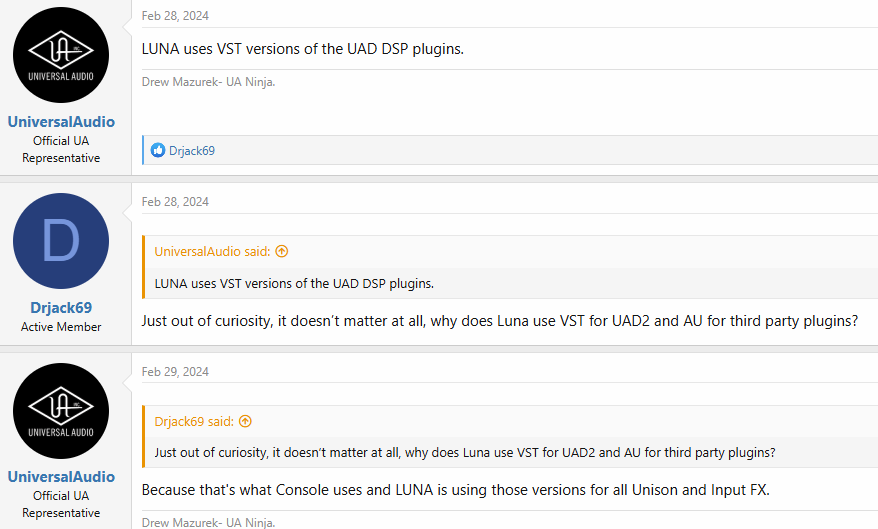Click UniversalAudio avatar in last post

coord(61,411)
